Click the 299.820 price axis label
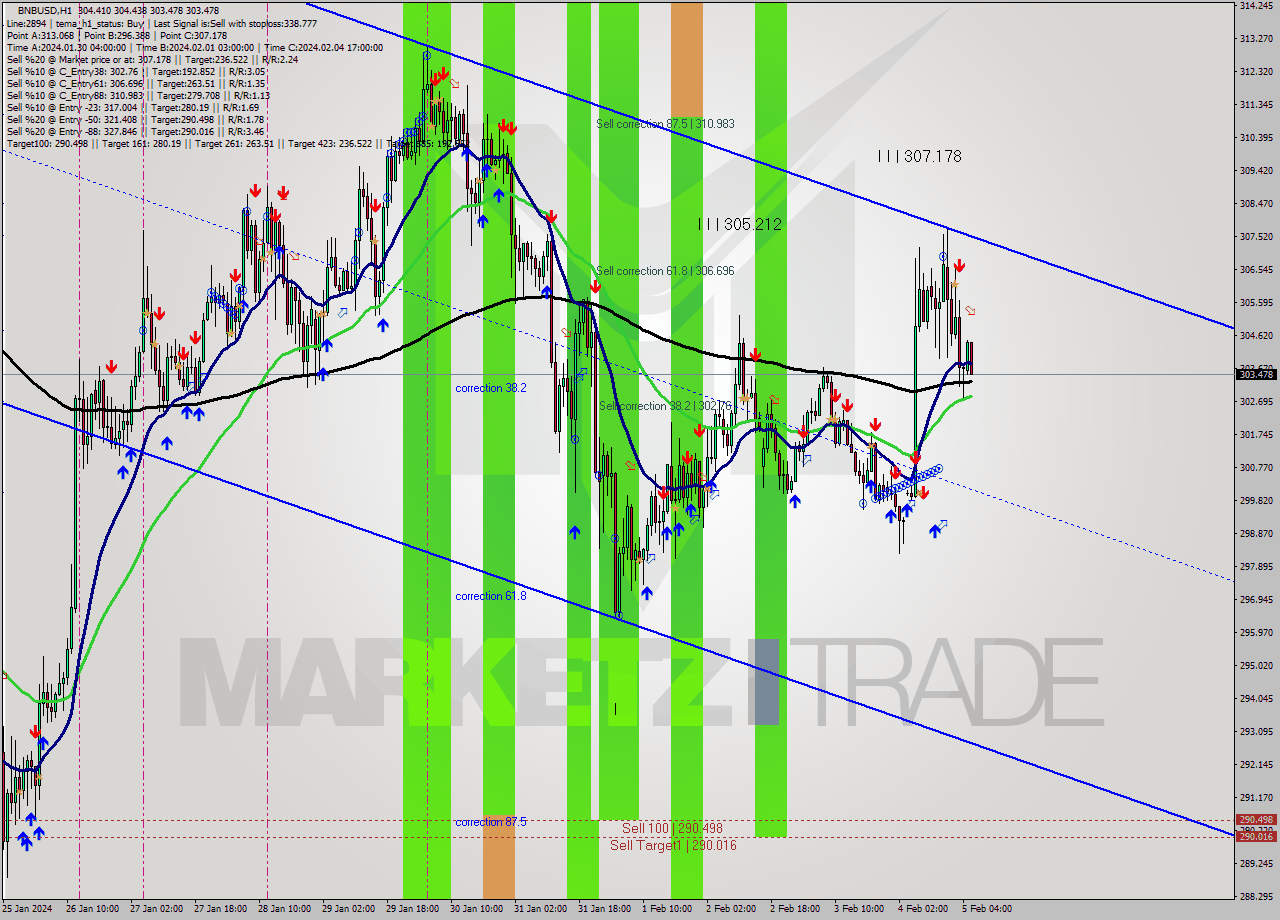This screenshot has width=1280, height=920. pyautogui.click(x=1256, y=501)
